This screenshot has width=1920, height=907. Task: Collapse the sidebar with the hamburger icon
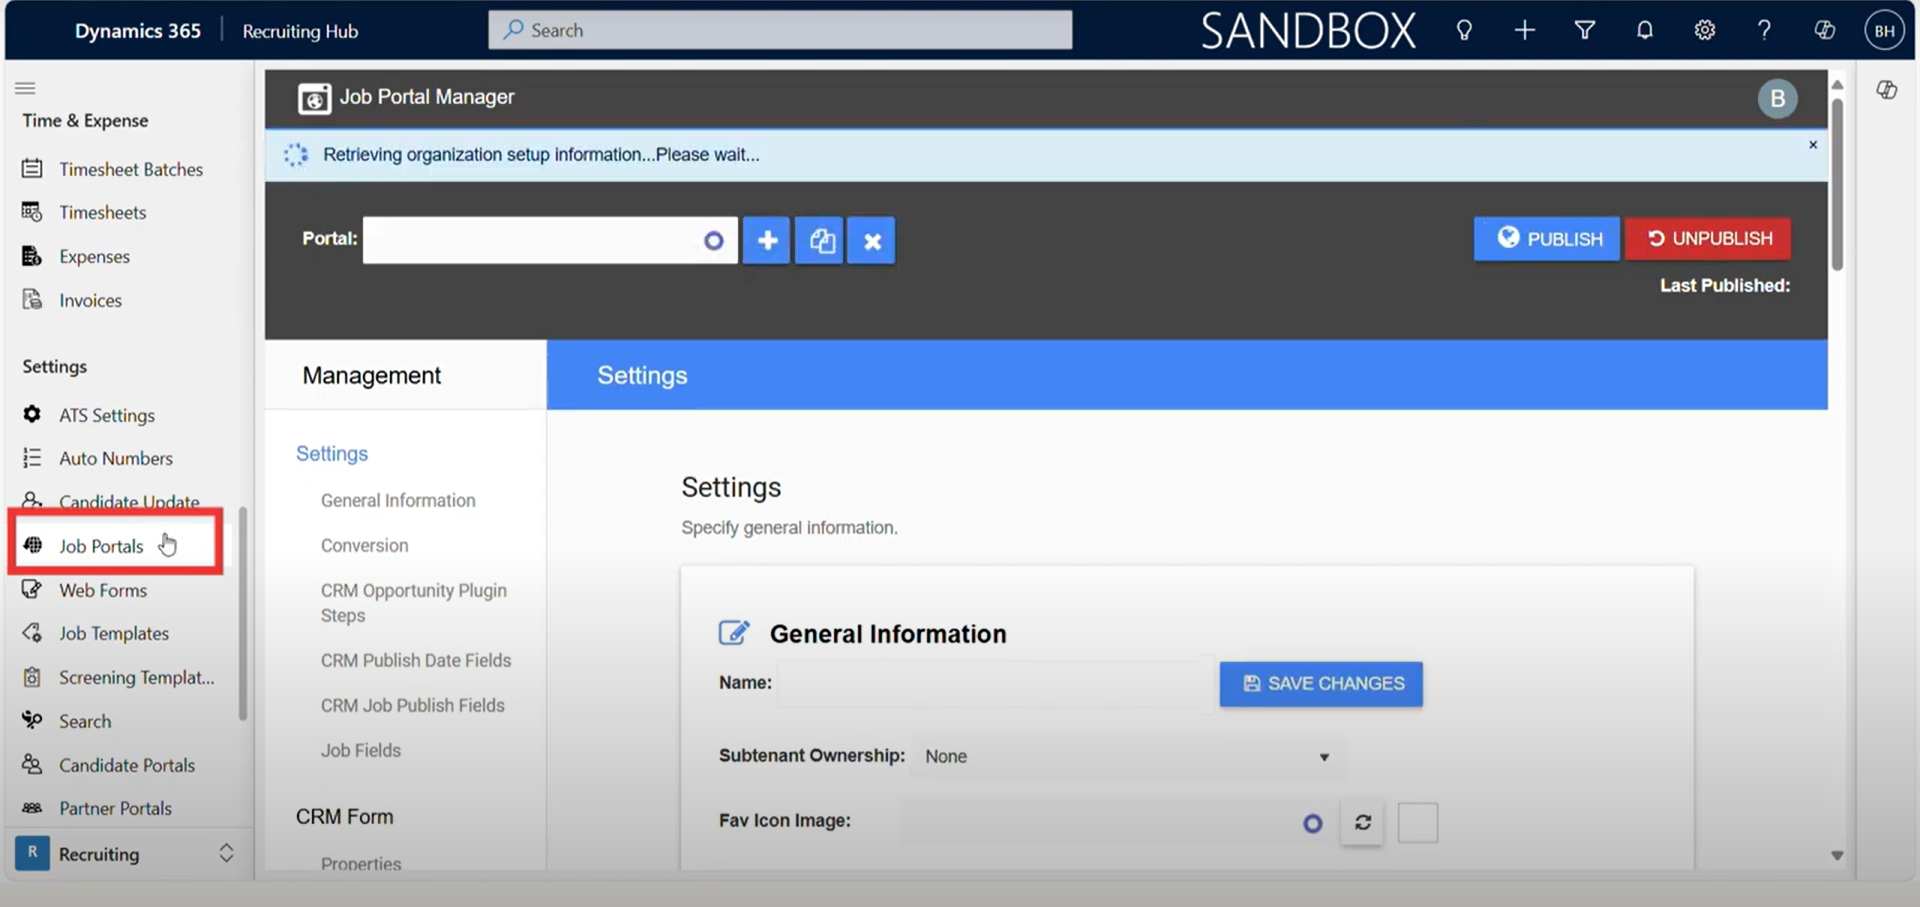(25, 88)
